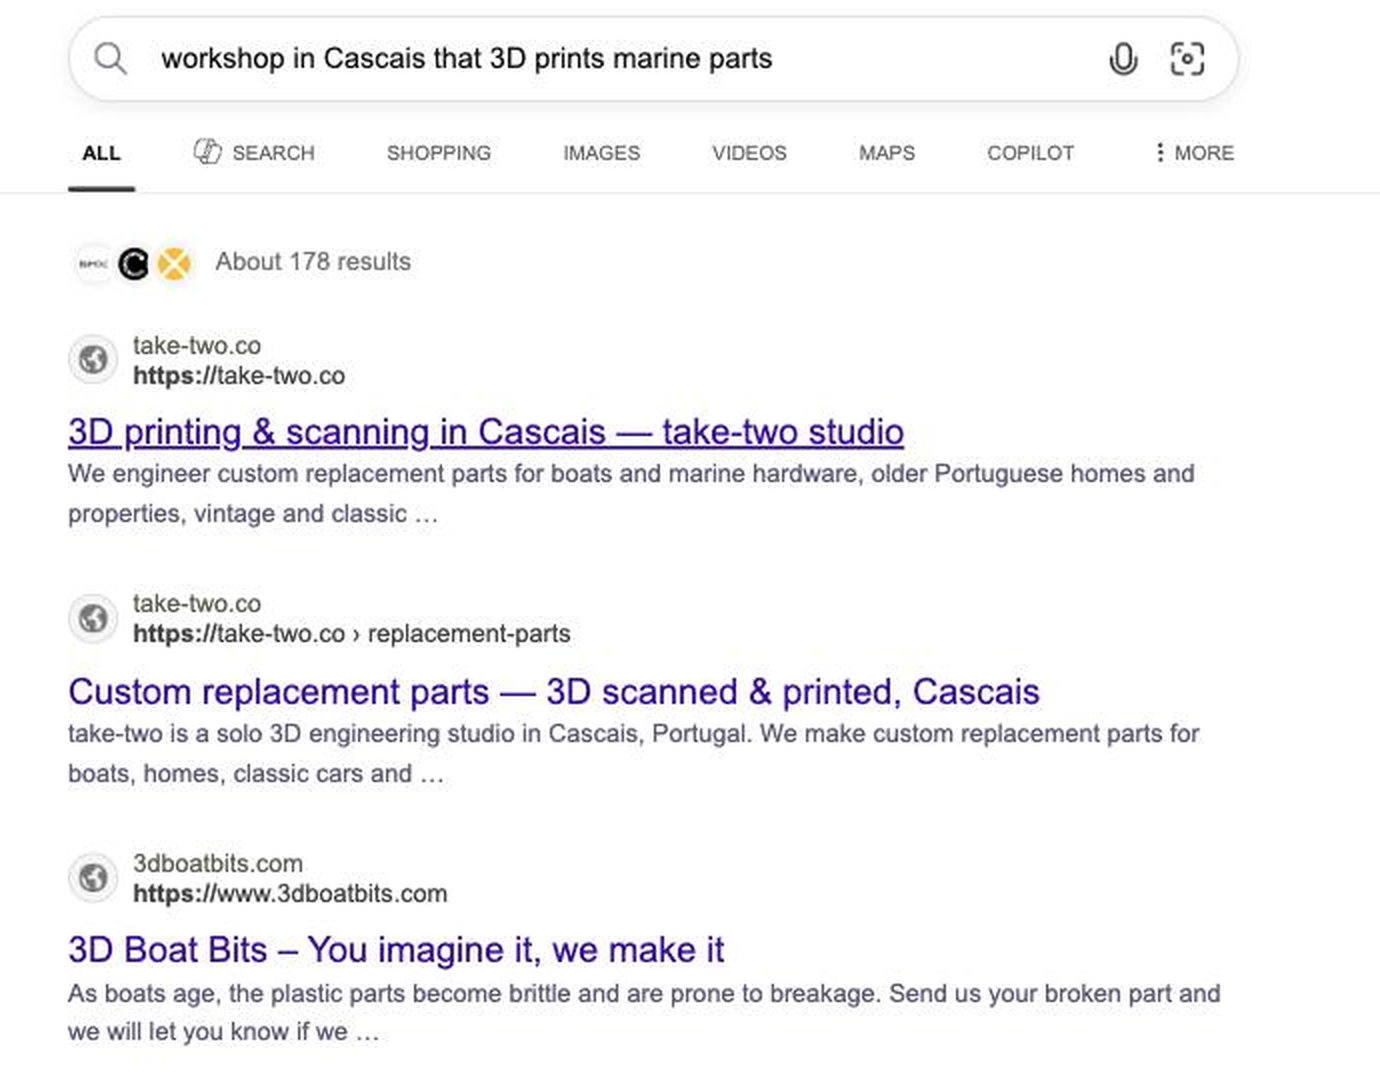Expand the MORE menu
Viewport: 1380px width, 1080px height.
(1194, 153)
